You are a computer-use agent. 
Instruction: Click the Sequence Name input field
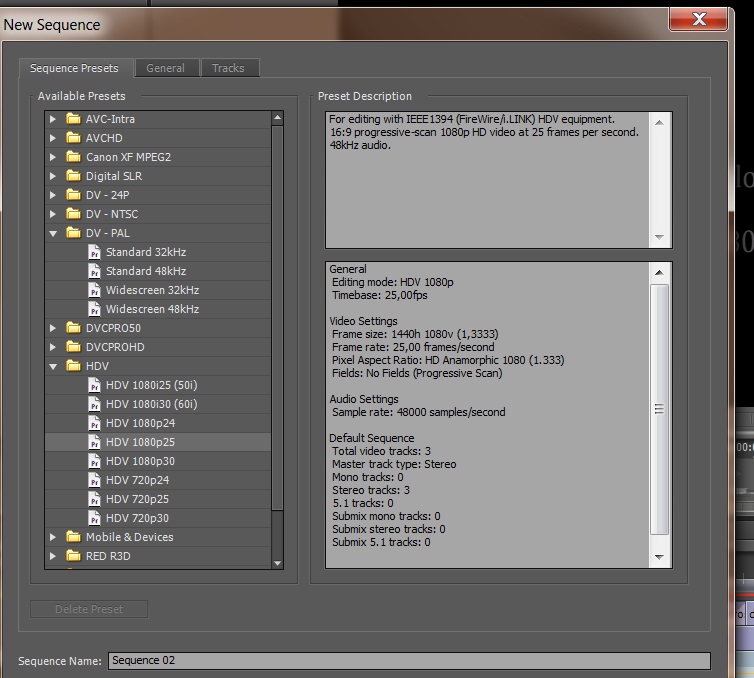click(x=409, y=661)
